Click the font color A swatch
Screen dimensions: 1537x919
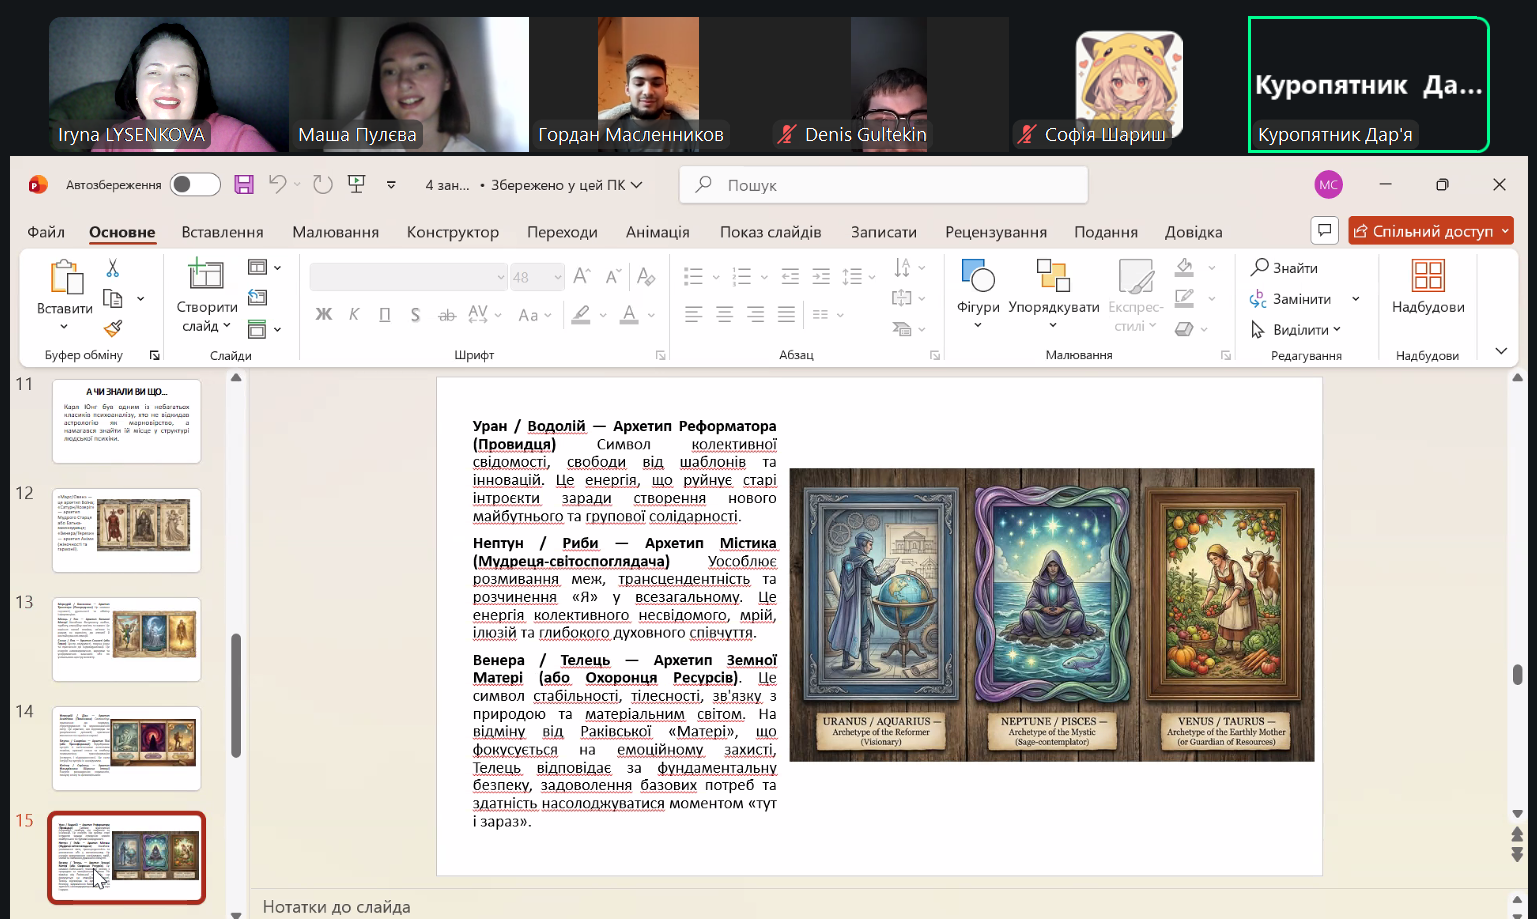pos(629,315)
